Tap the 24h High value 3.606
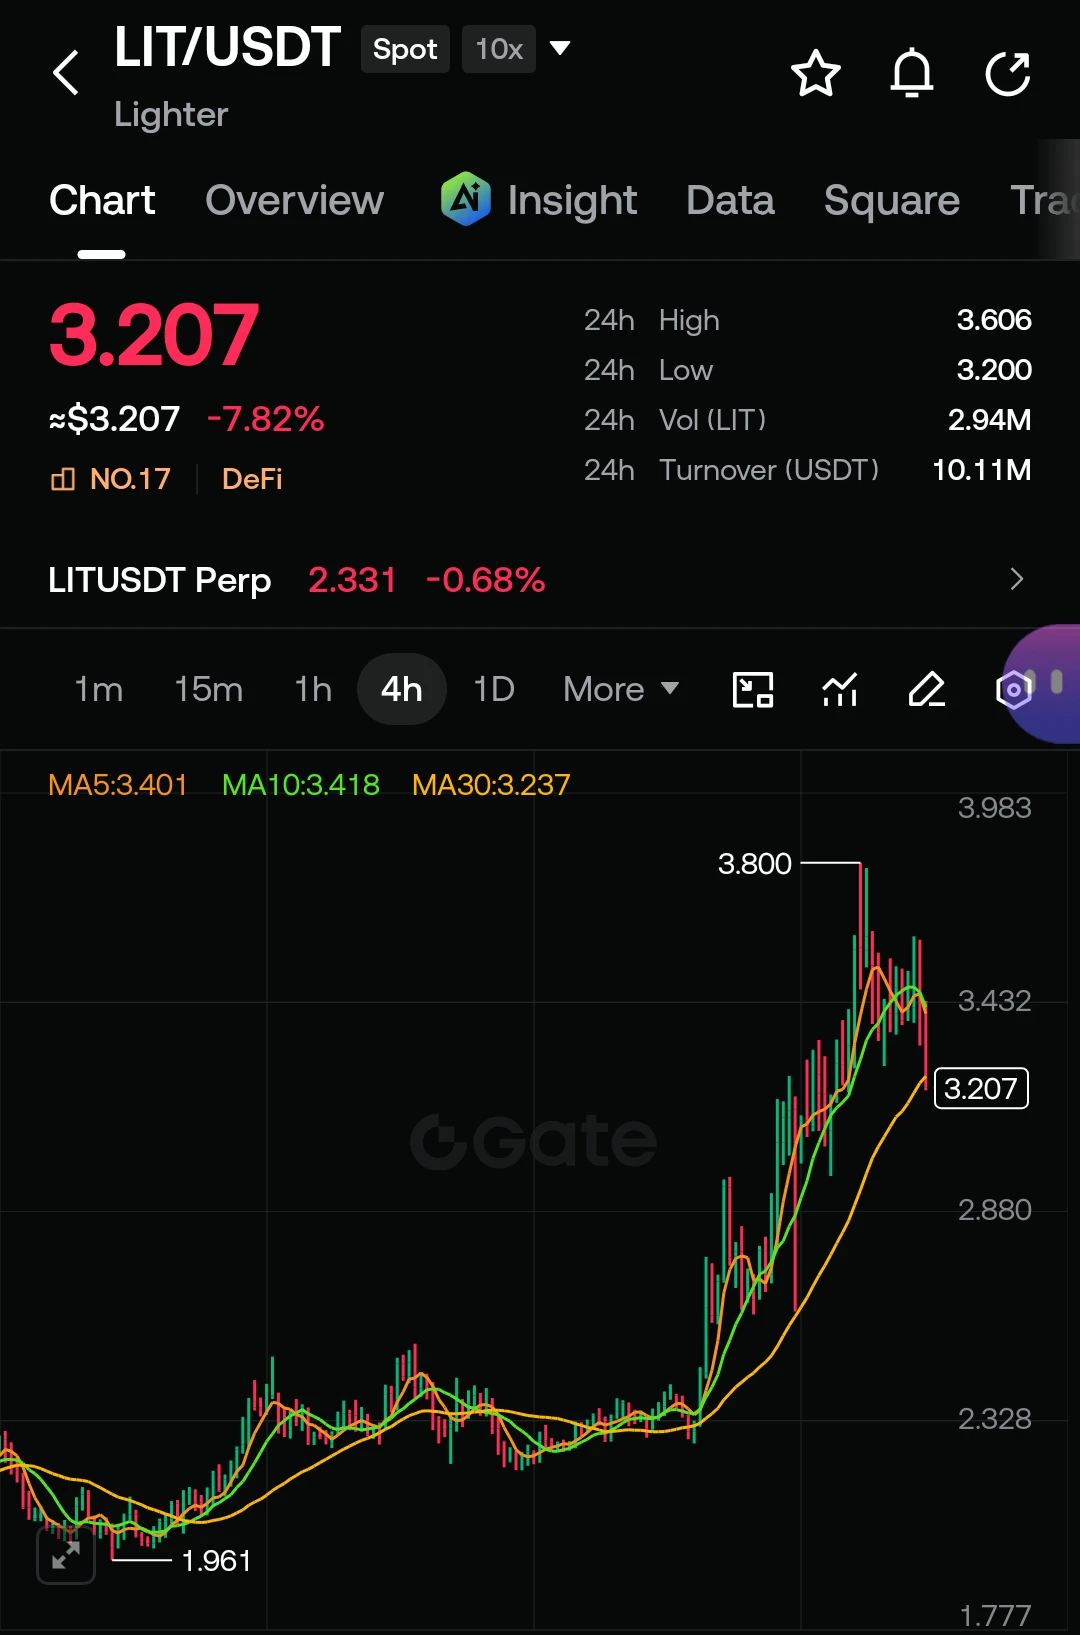Image resolution: width=1080 pixels, height=1635 pixels. click(994, 320)
